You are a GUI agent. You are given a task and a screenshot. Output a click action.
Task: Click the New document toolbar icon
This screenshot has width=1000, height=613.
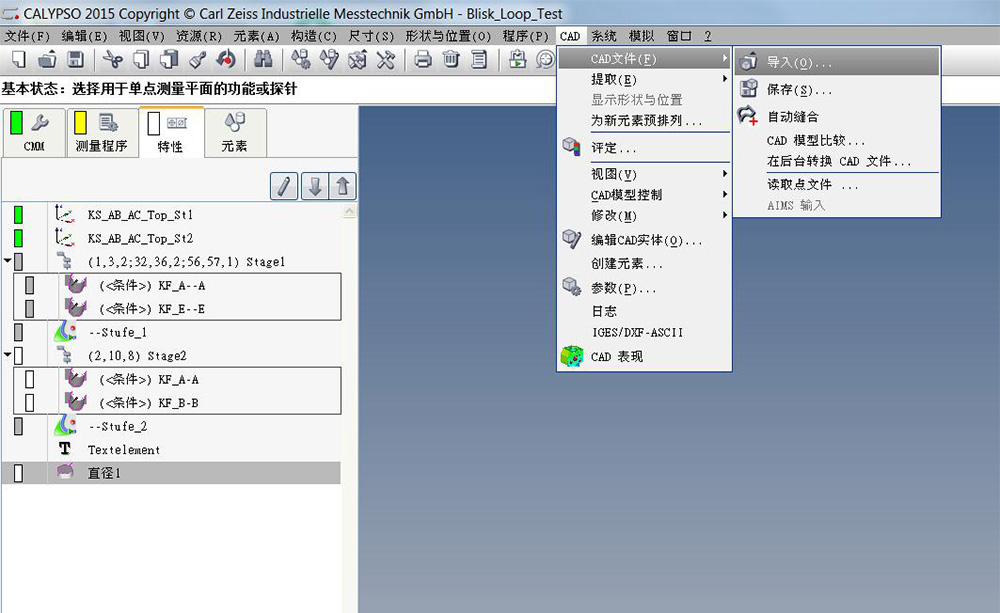pyautogui.click(x=19, y=60)
